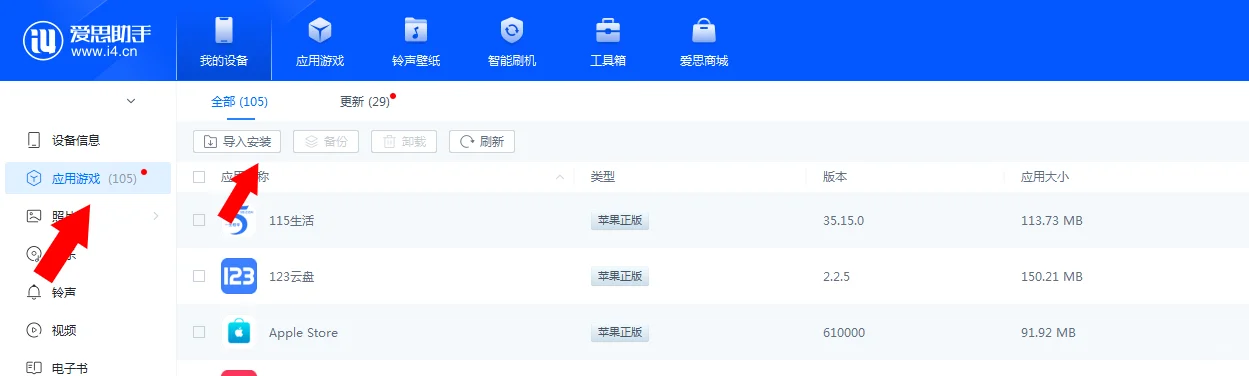Screen dimensions: 1249x376
Task: Click version 2.2.5
Action: [836, 276]
